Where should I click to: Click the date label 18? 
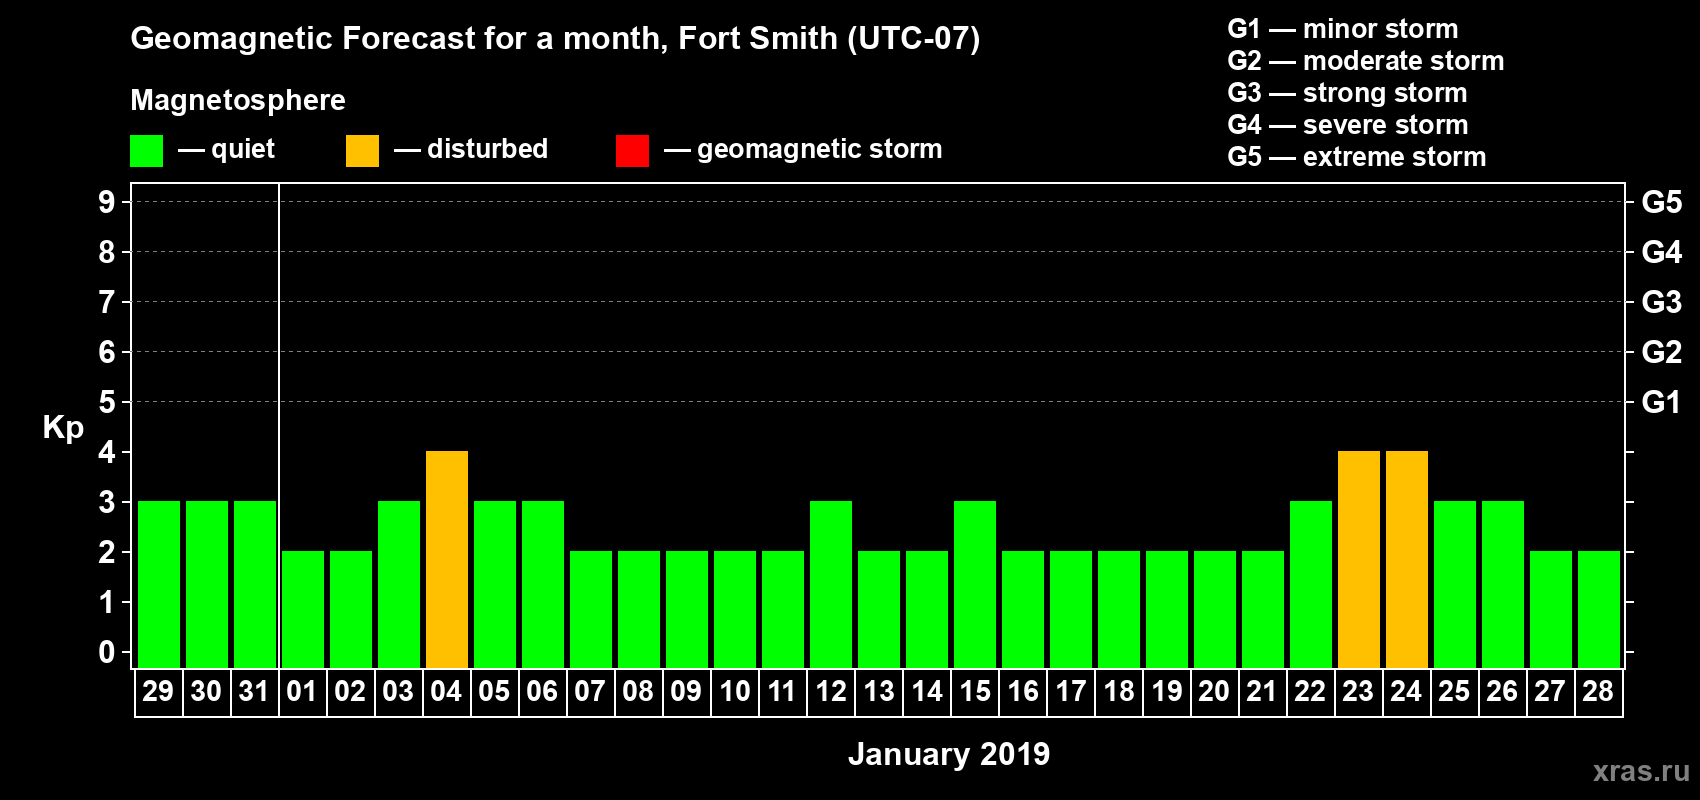(1118, 691)
